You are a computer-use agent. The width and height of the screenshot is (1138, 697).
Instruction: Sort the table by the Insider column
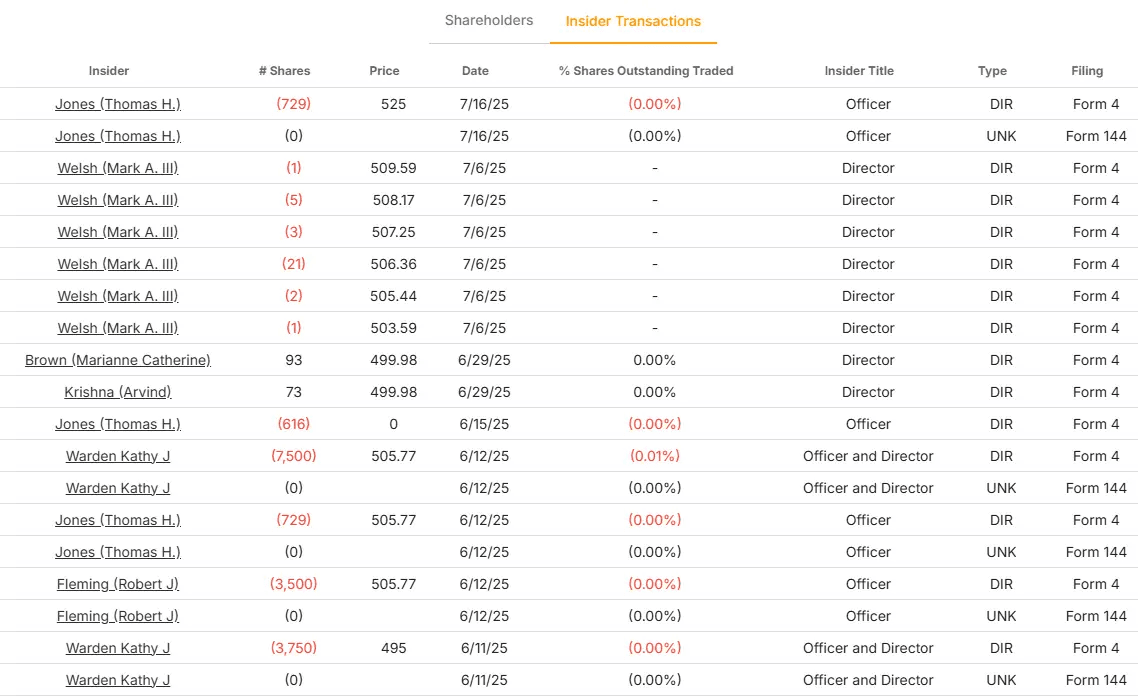click(x=108, y=71)
